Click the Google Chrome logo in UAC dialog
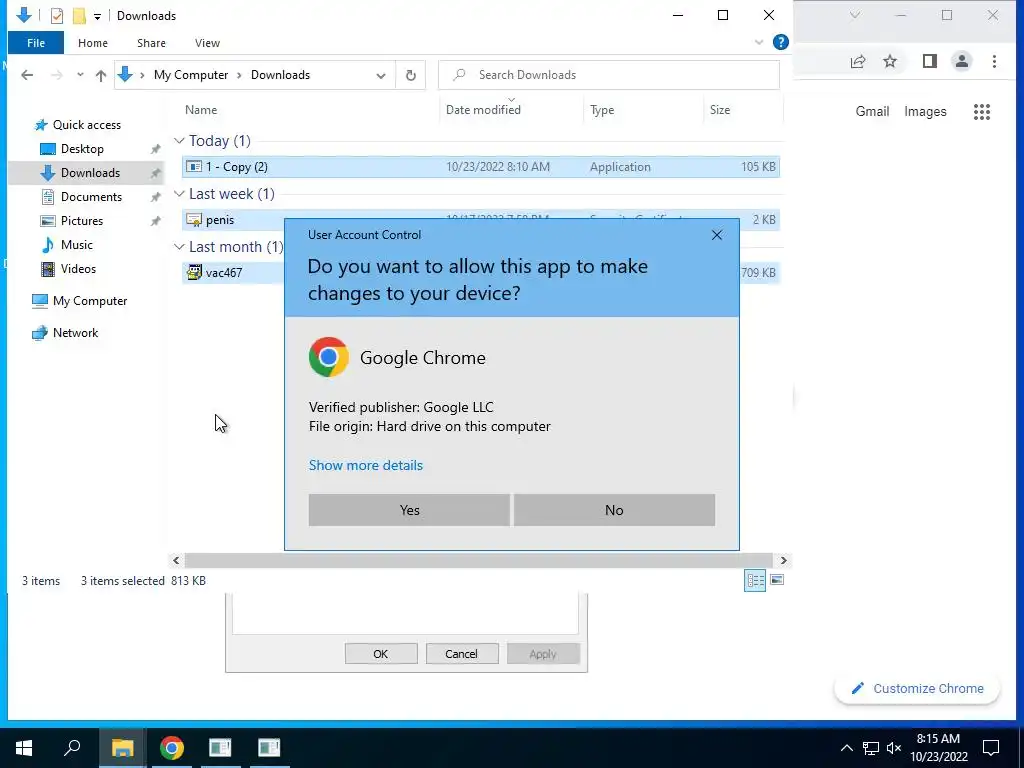Image resolution: width=1024 pixels, height=768 pixels. (328, 357)
